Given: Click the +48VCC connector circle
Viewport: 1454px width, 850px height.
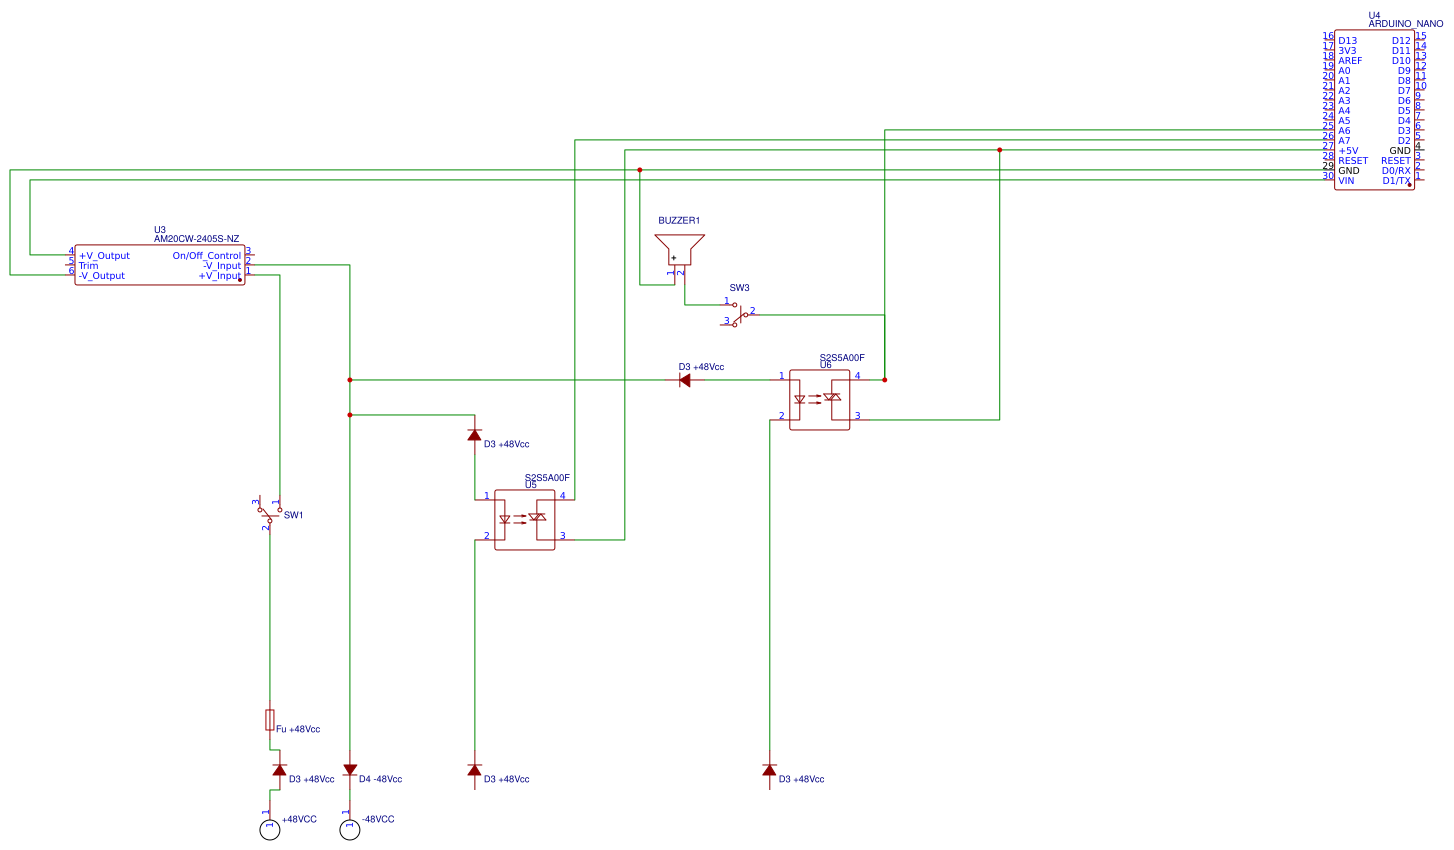Looking at the screenshot, I should (x=269, y=829).
